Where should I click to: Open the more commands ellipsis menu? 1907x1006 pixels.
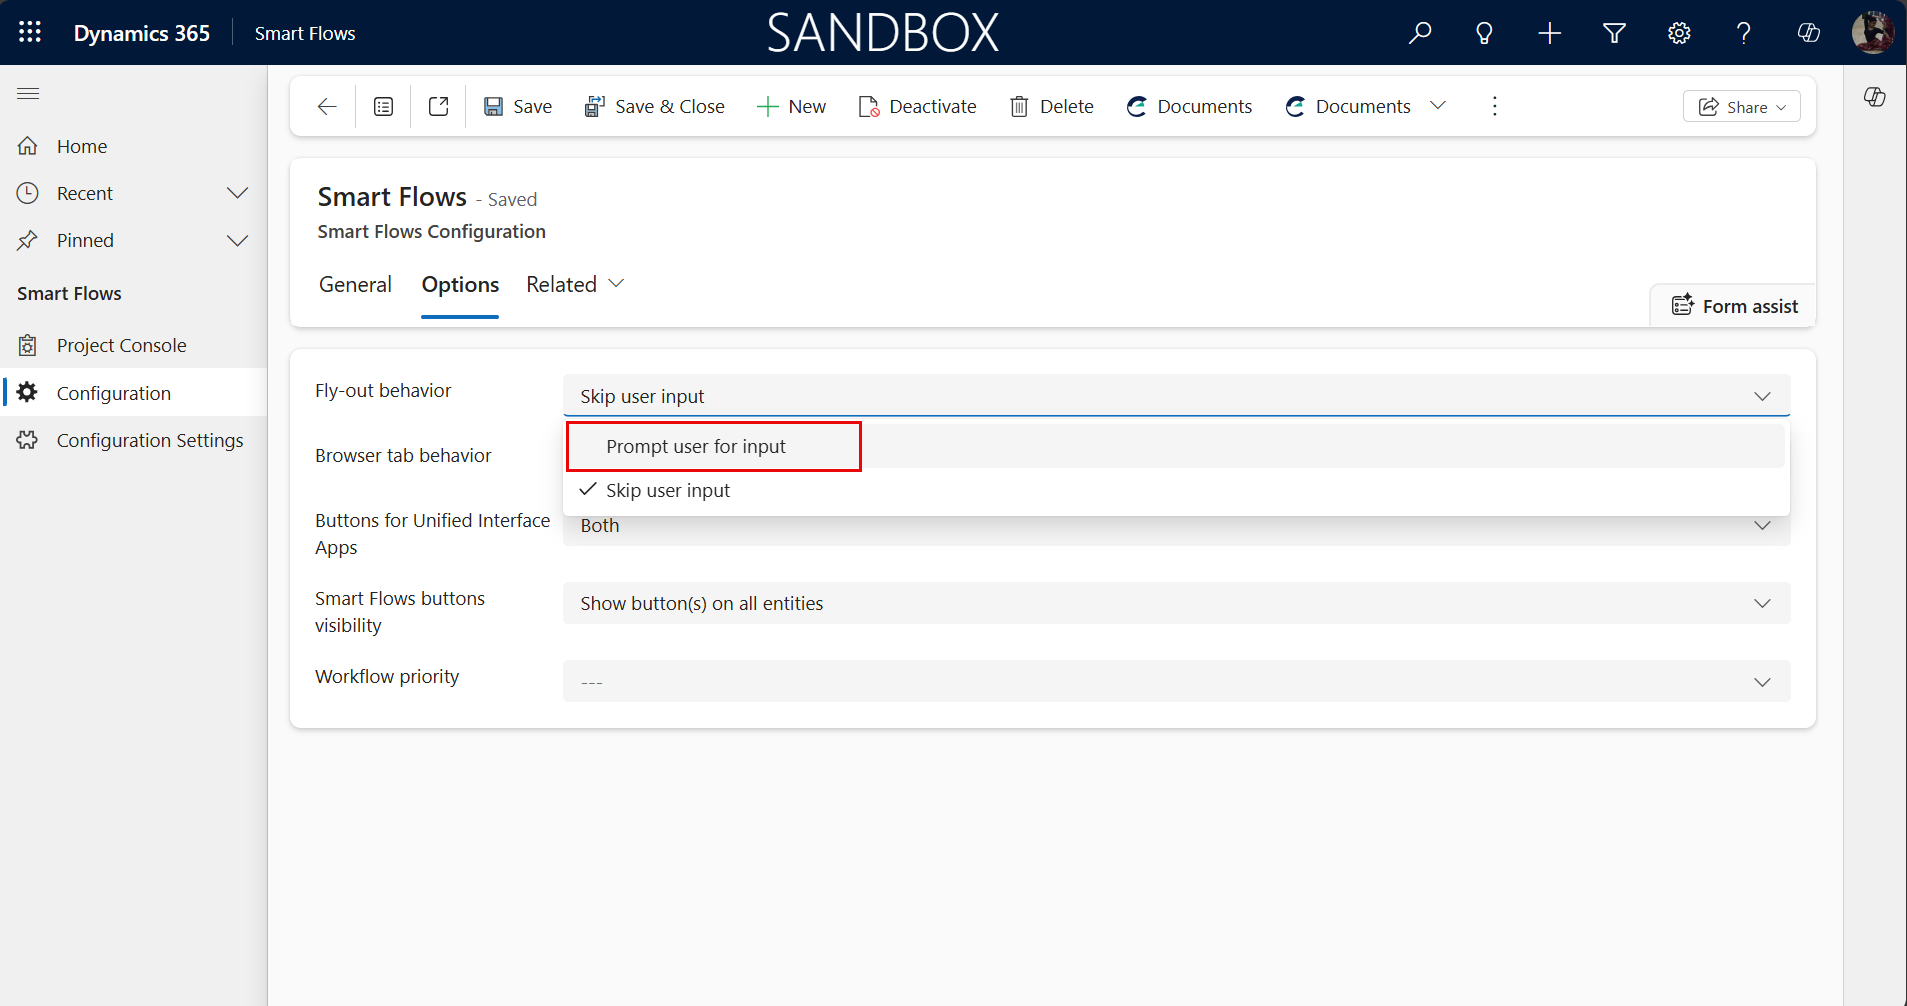[1495, 106]
